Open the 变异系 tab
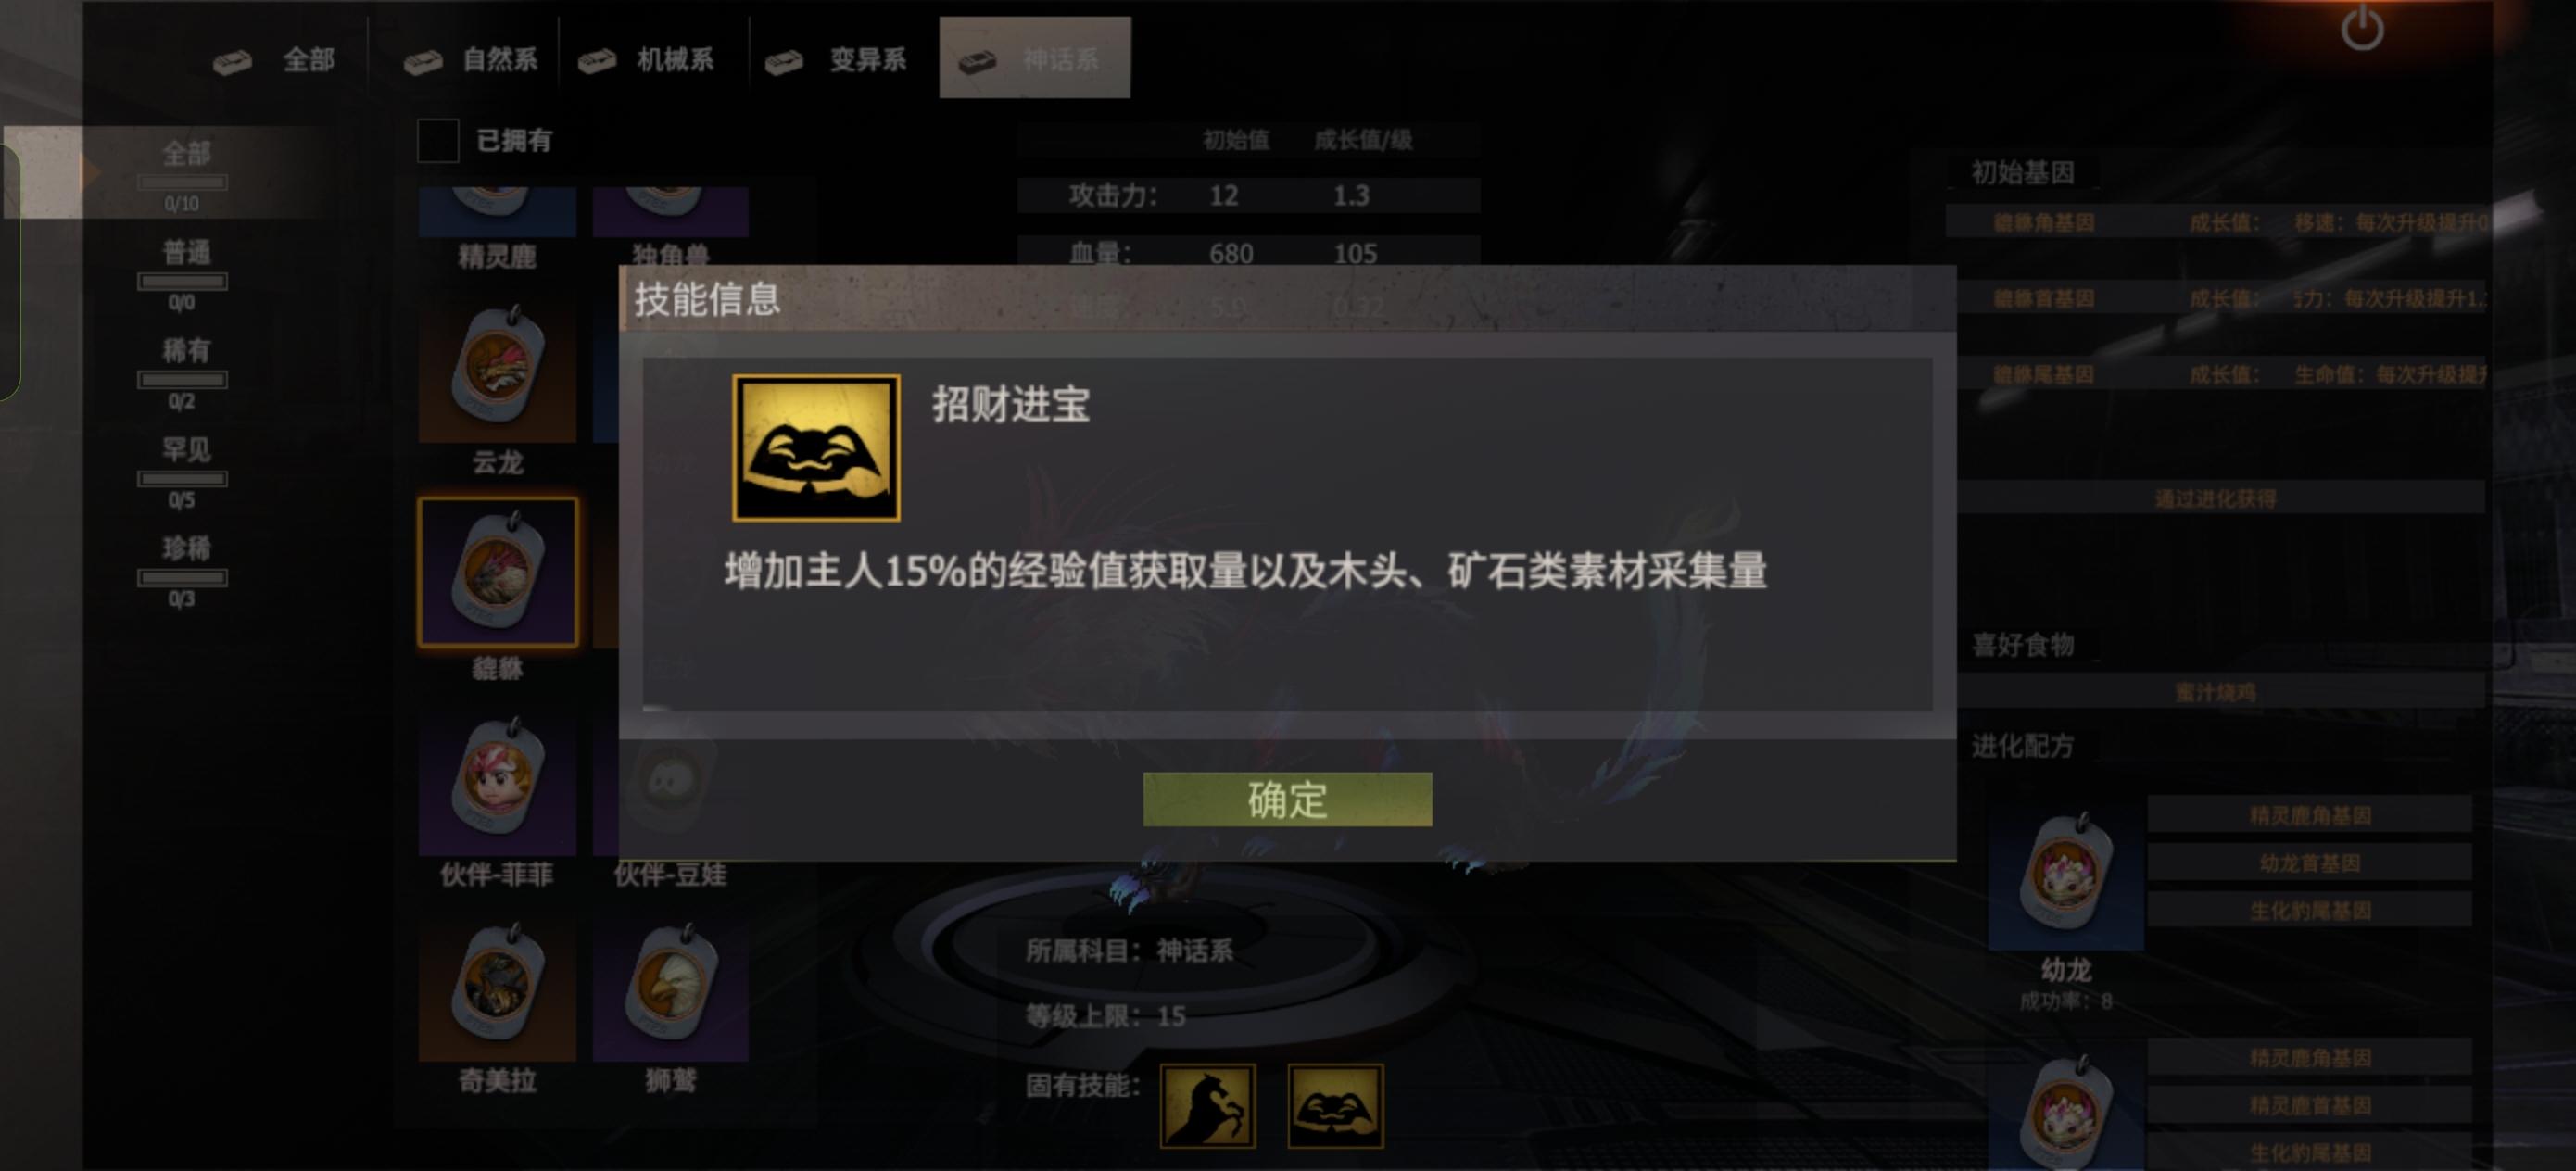The image size is (2576, 1171). pyautogui.click(x=836, y=60)
